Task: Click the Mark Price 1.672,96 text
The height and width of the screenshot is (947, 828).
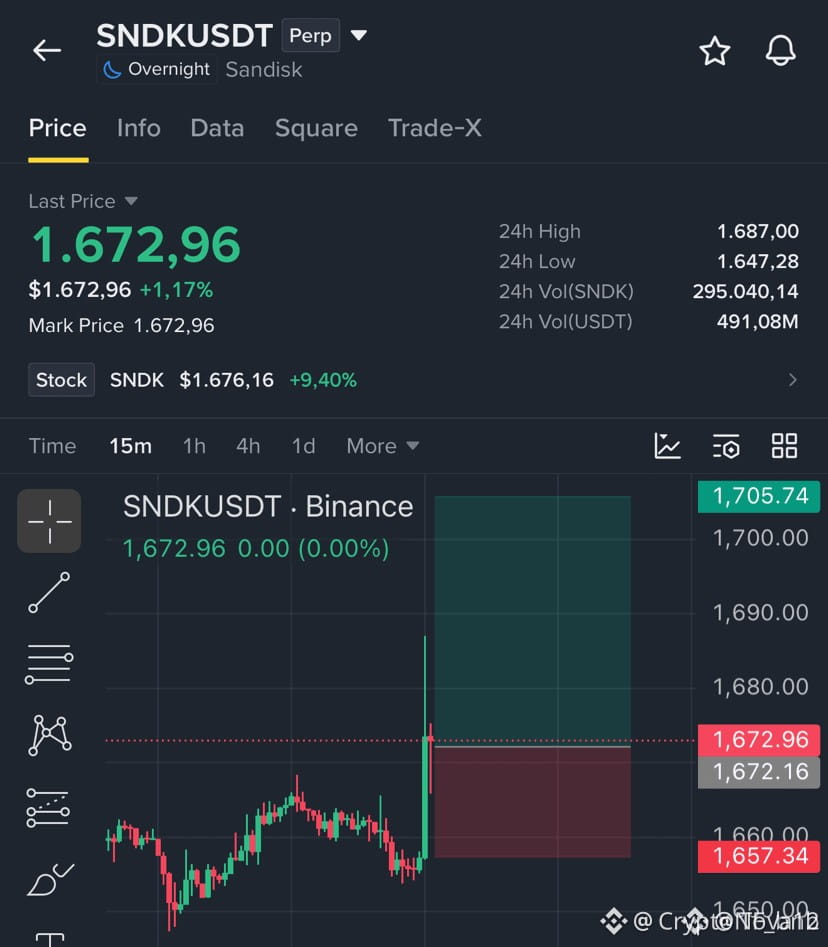Action: 121,326
